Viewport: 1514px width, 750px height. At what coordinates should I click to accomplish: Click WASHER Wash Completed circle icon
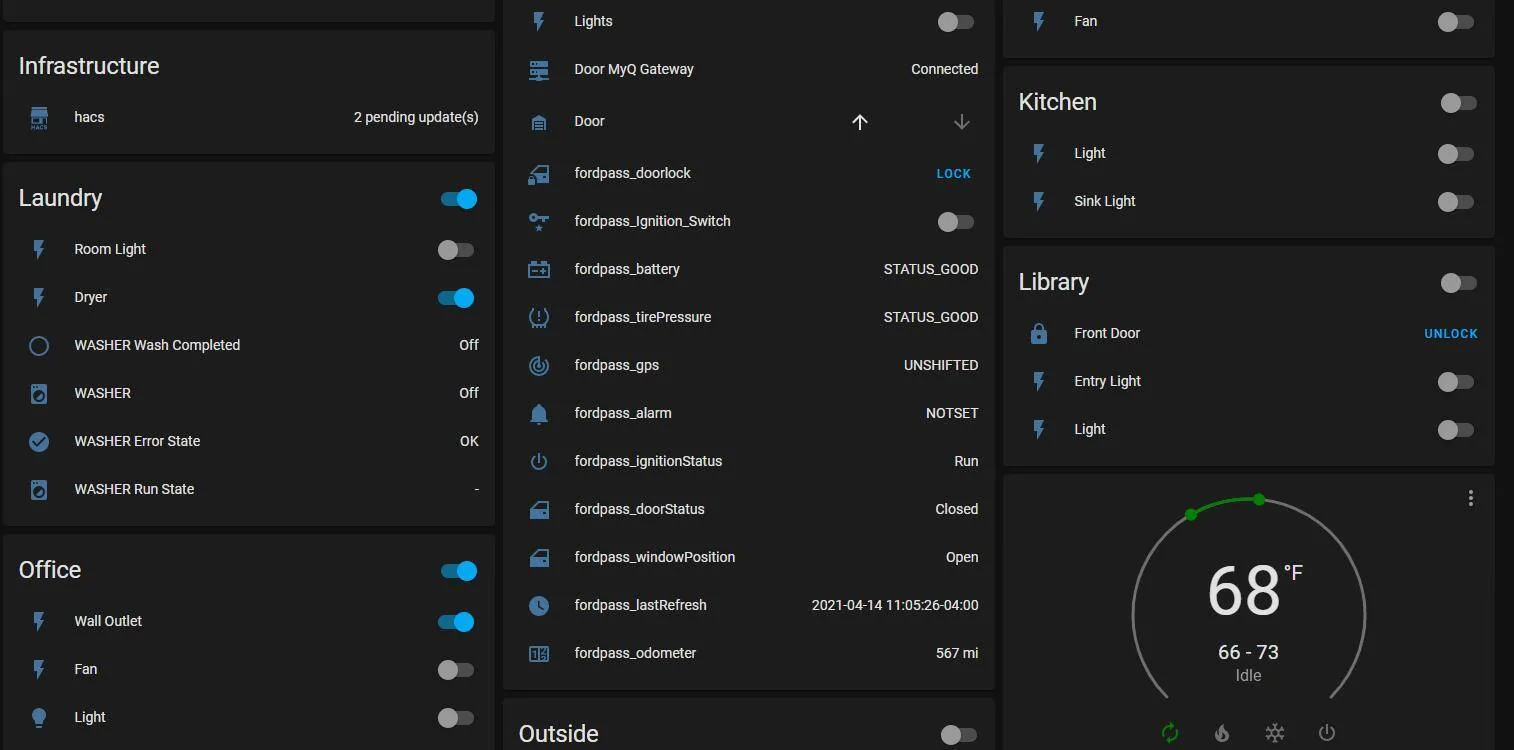click(39, 345)
